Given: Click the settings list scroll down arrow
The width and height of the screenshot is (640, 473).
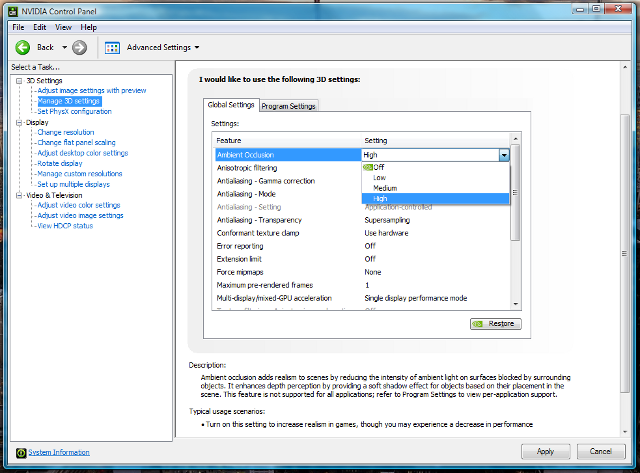Looking at the screenshot, I should point(515,304).
